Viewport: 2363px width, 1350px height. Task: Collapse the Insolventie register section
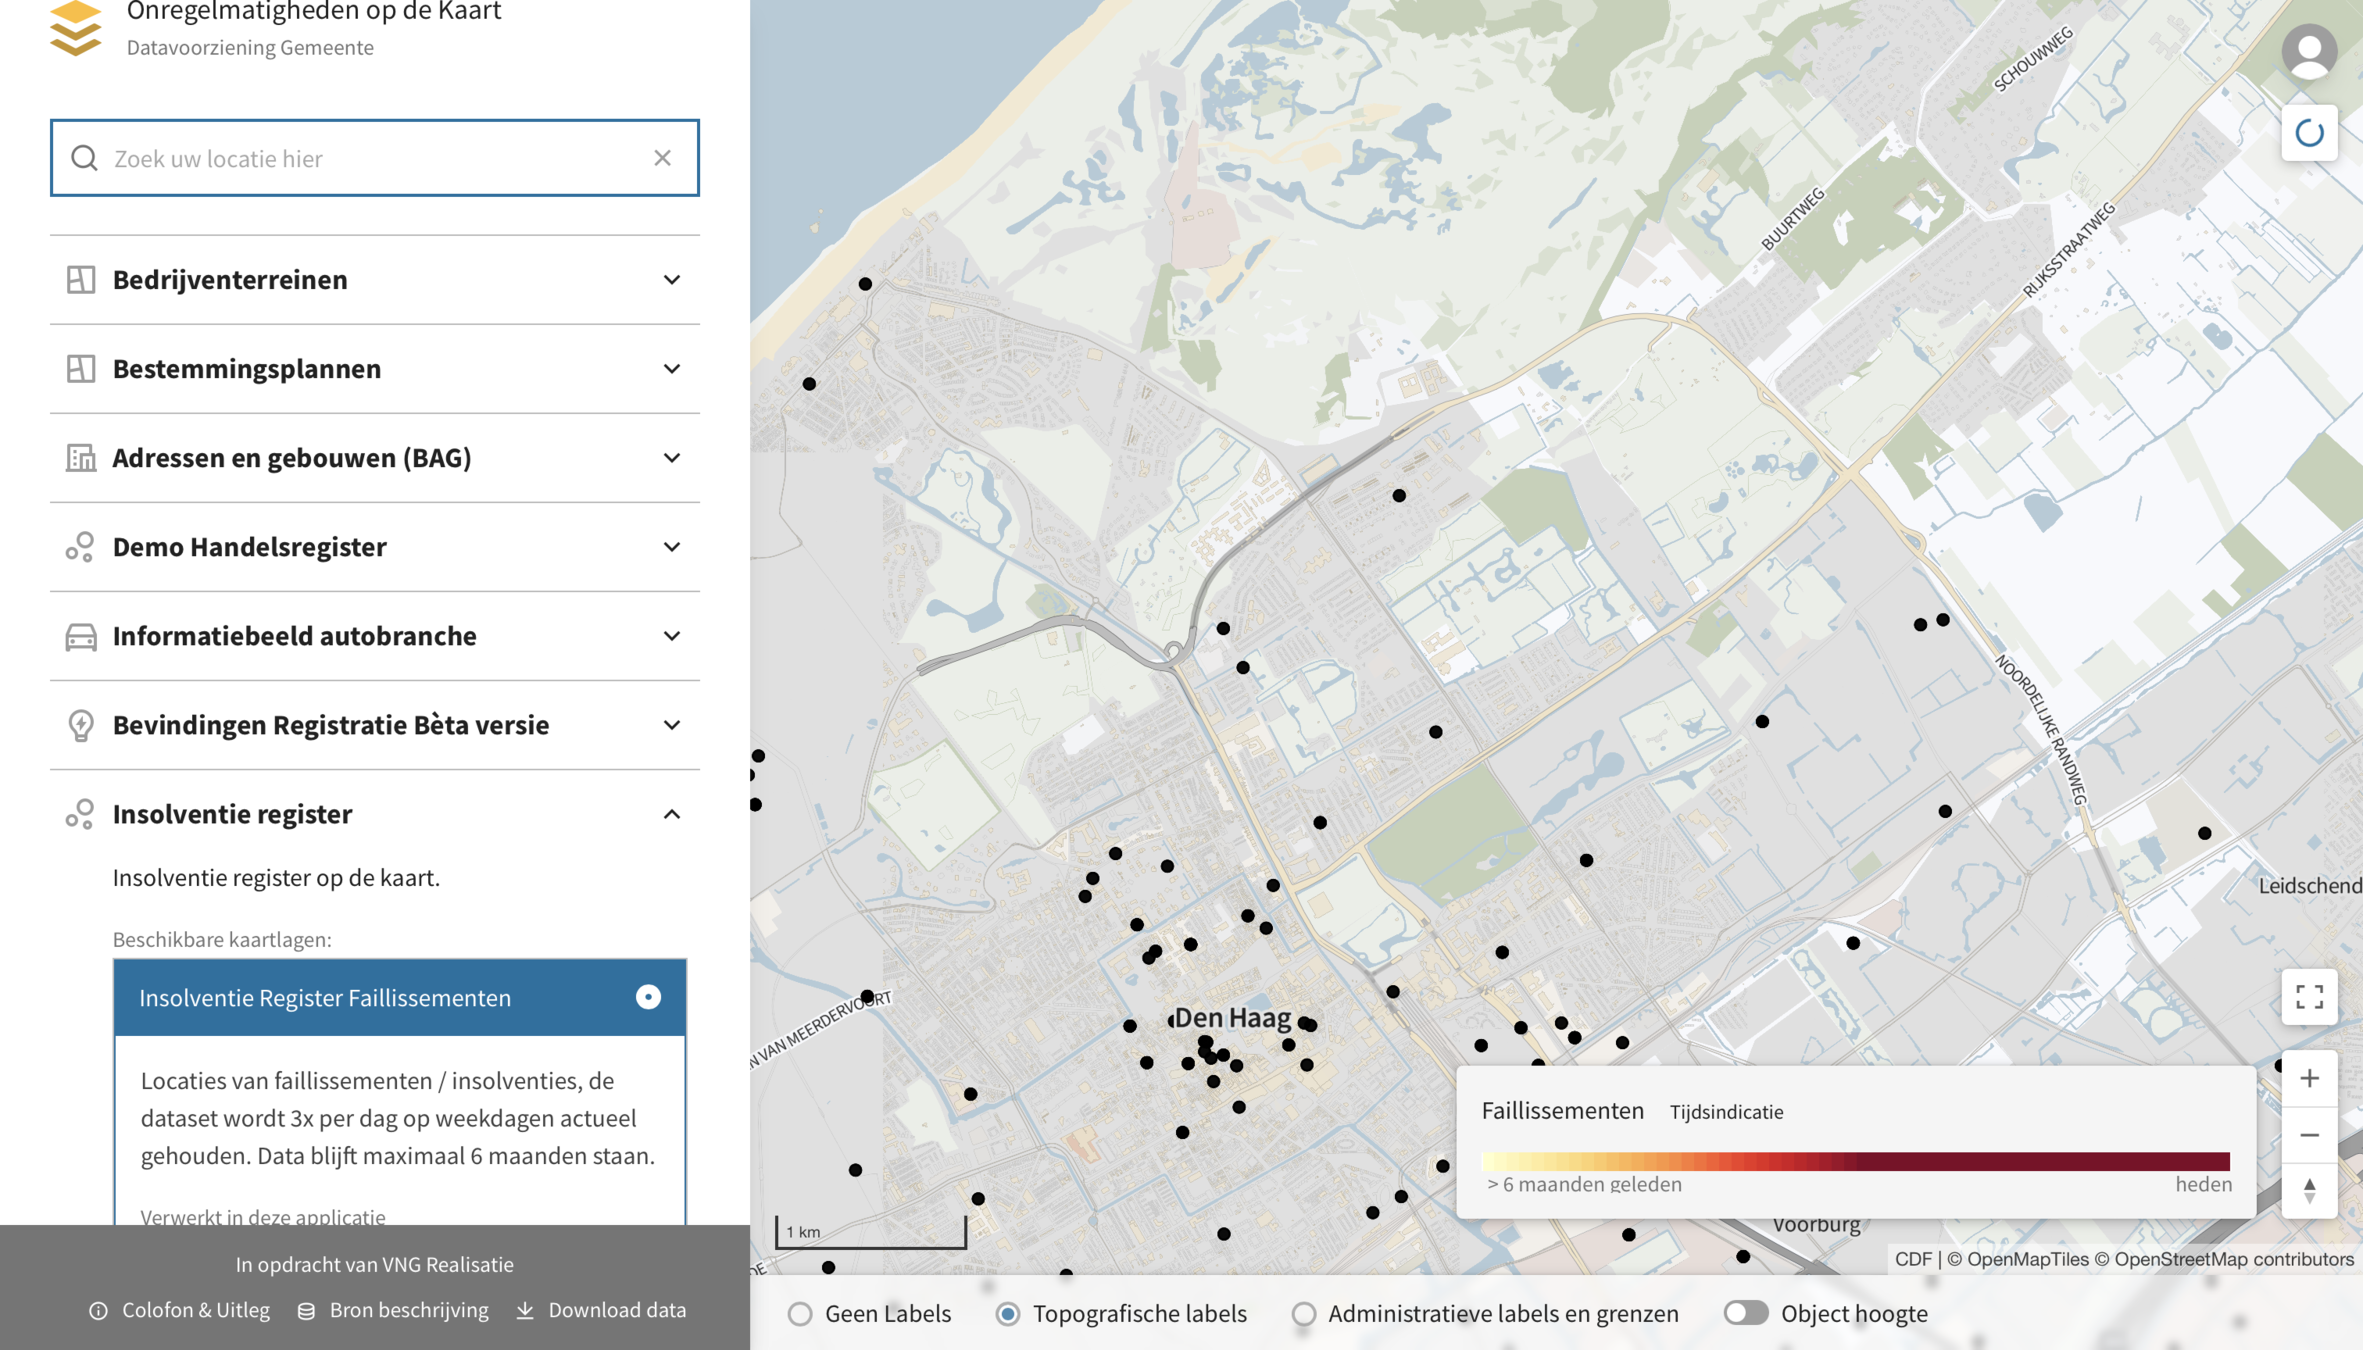tap(671, 814)
